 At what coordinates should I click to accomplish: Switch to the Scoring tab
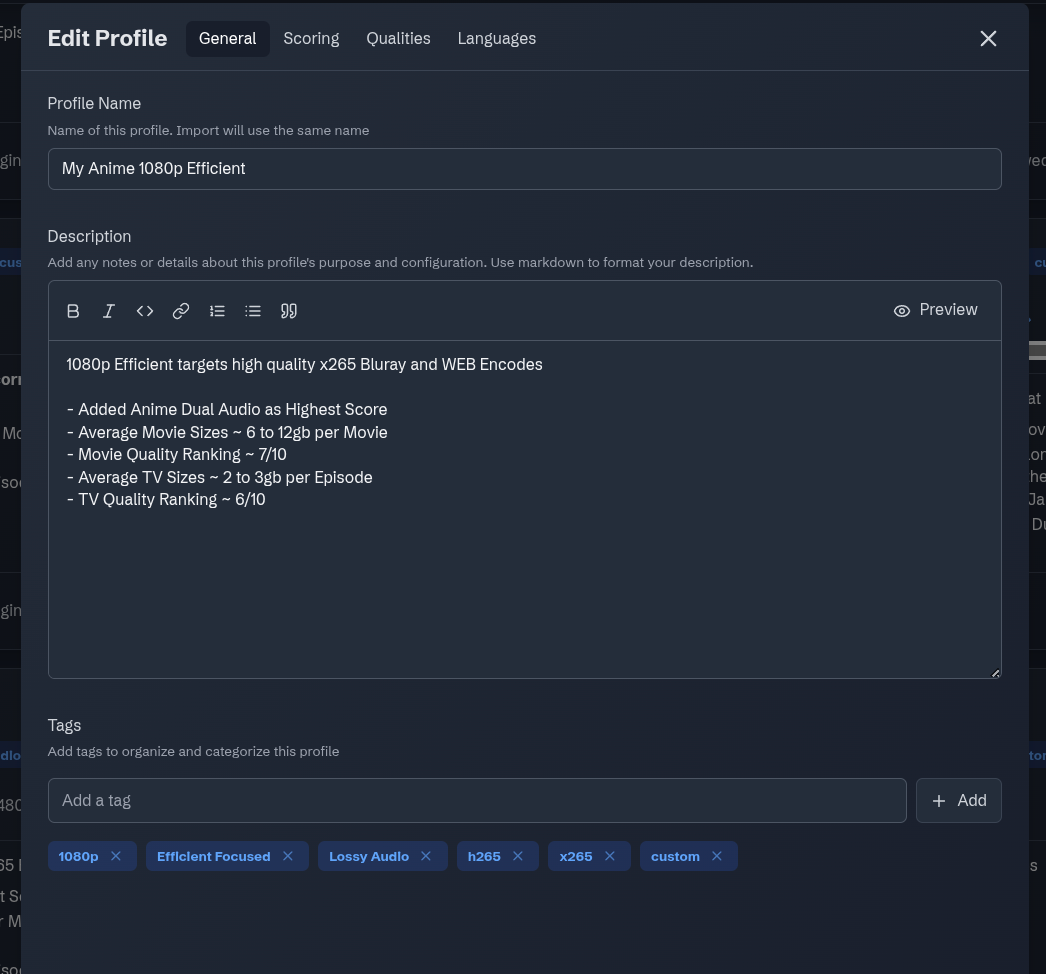point(311,39)
